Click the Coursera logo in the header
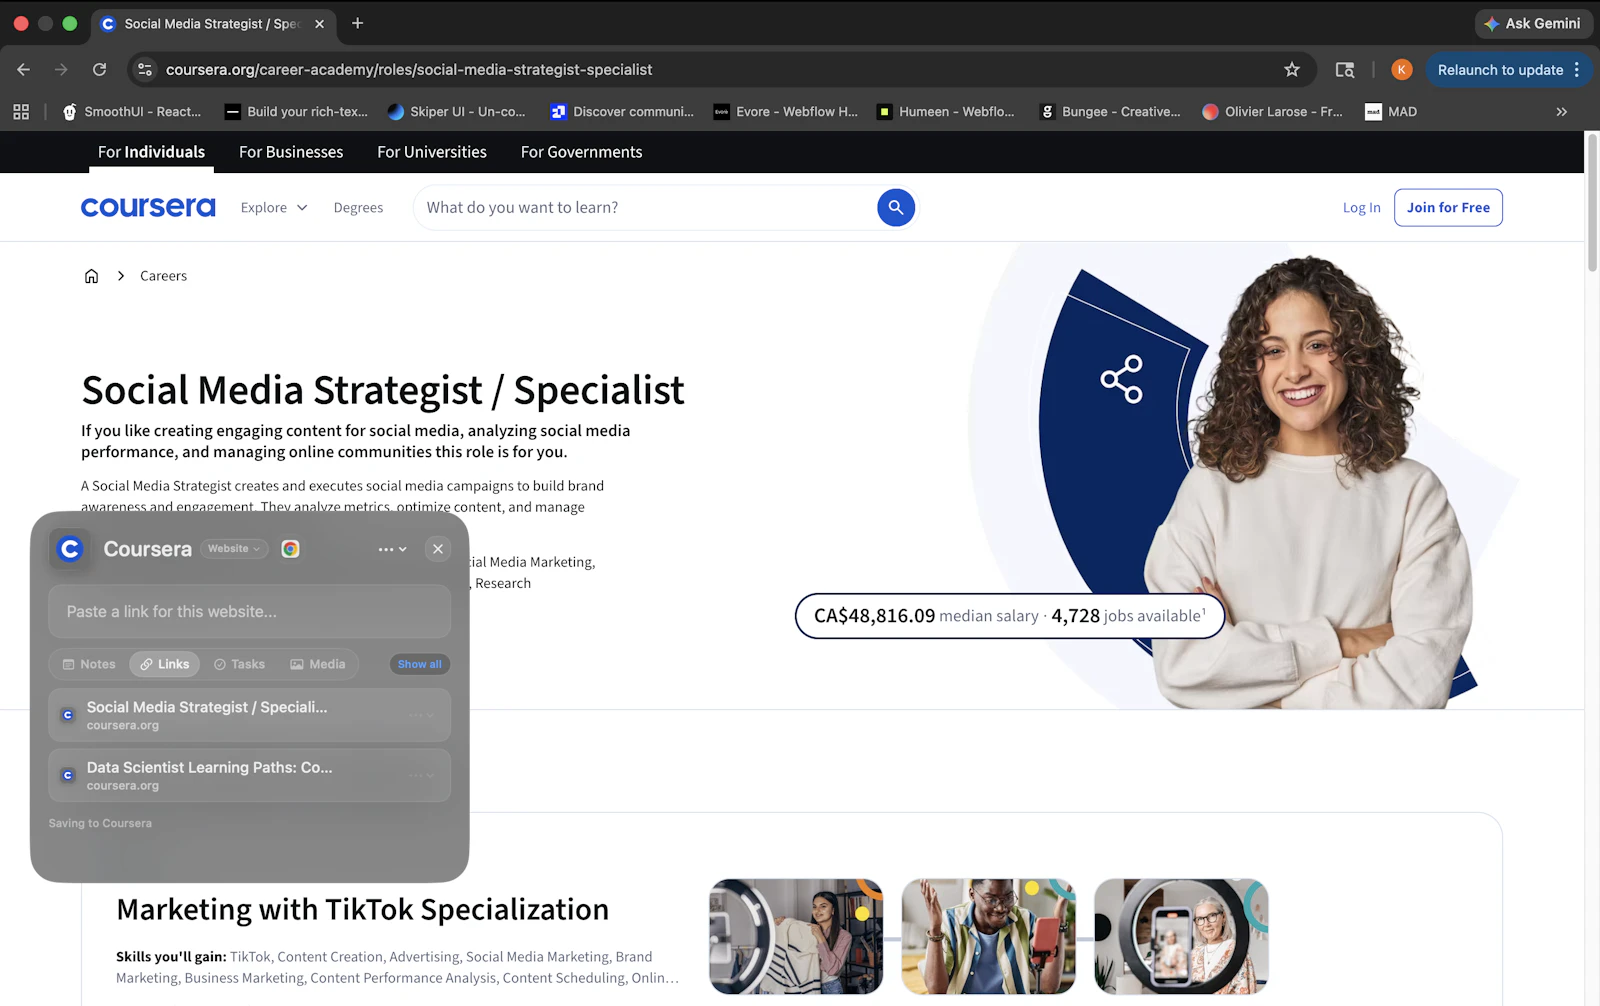 pyautogui.click(x=148, y=207)
